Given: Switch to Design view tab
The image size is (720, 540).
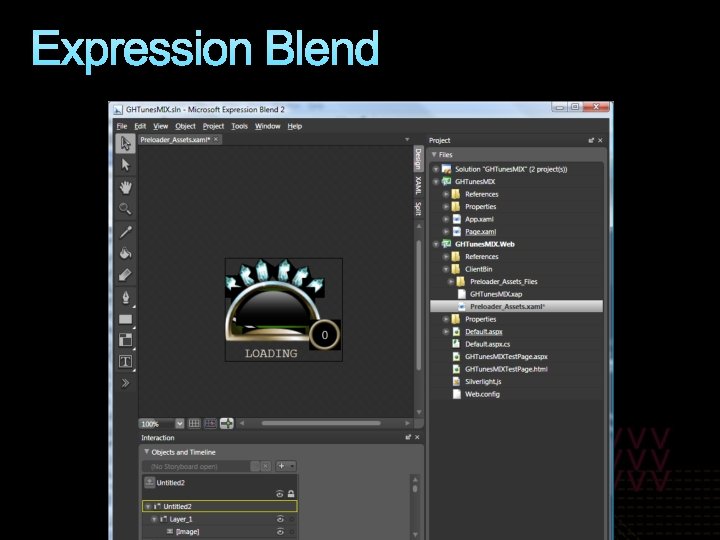Looking at the screenshot, I should 418,158.
